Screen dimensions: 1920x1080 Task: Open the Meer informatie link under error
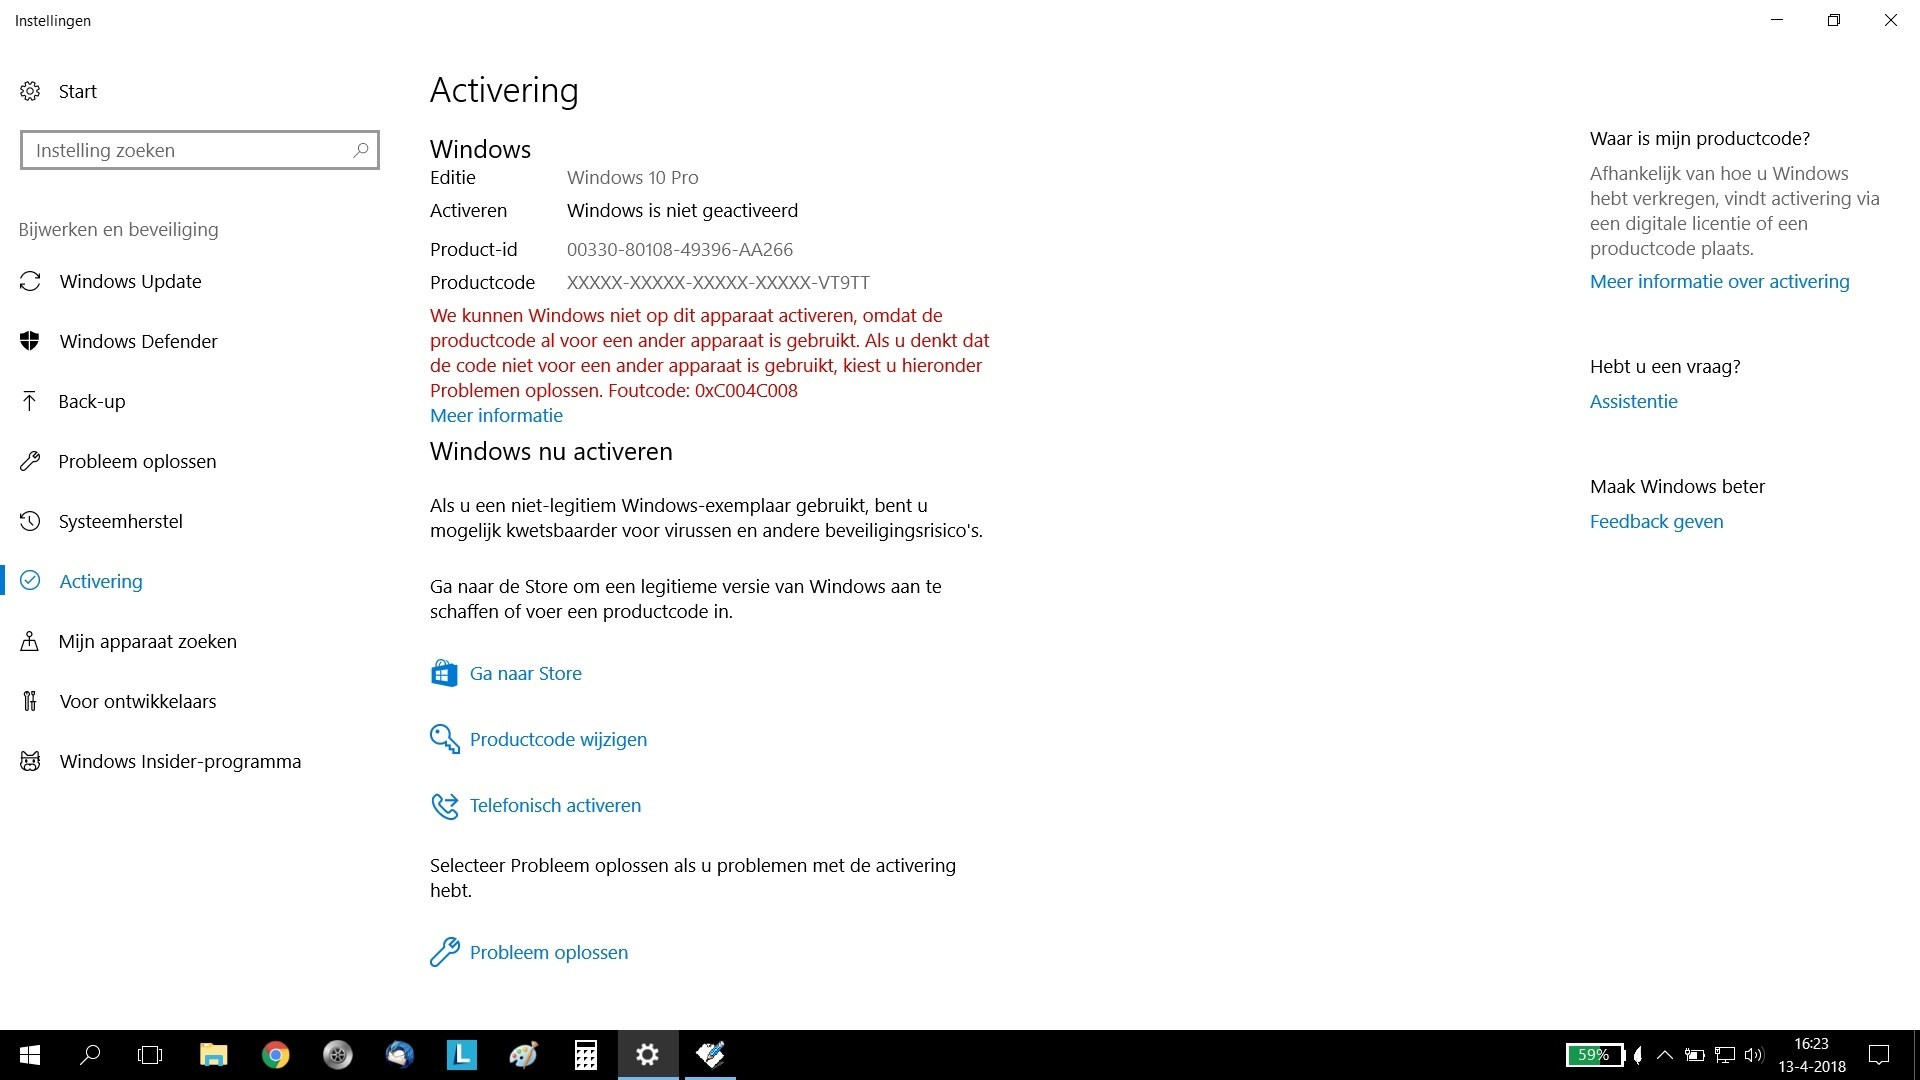coord(496,415)
